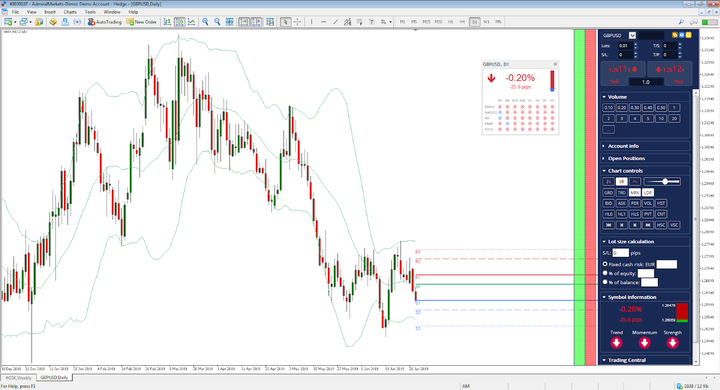The width and height of the screenshot is (720, 390).
Task: Select Fixed cash risk radio button
Action: (x=605, y=264)
